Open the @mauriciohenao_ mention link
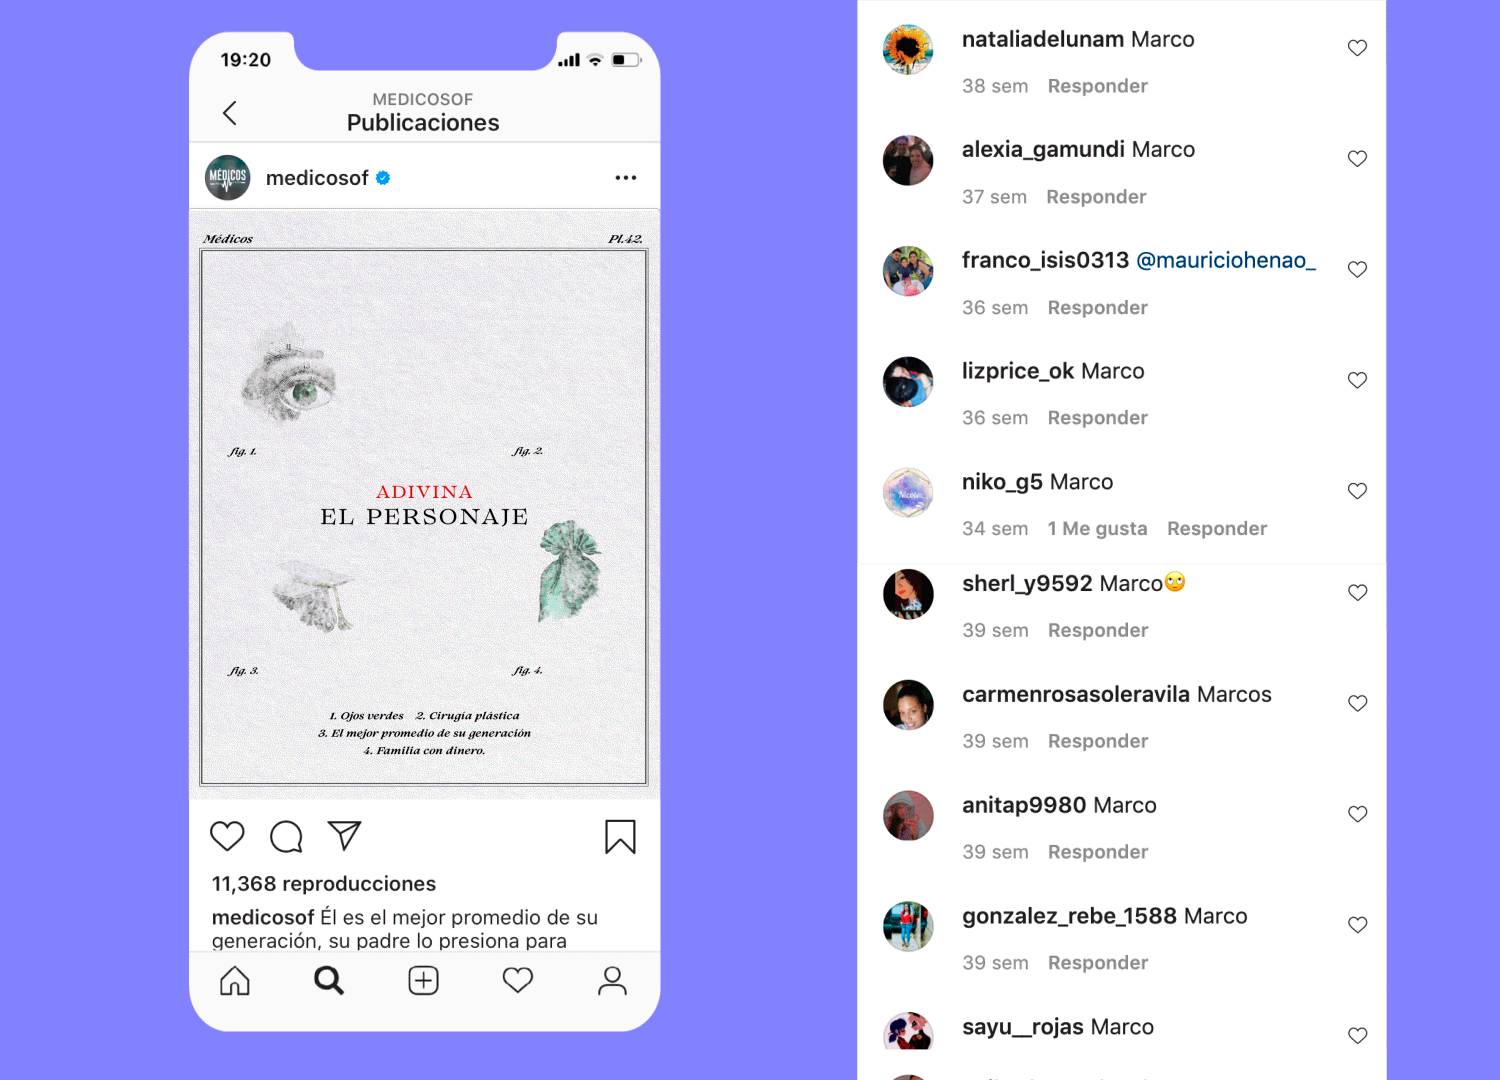This screenshot has height=1080, width=1500. point(1226,260)
